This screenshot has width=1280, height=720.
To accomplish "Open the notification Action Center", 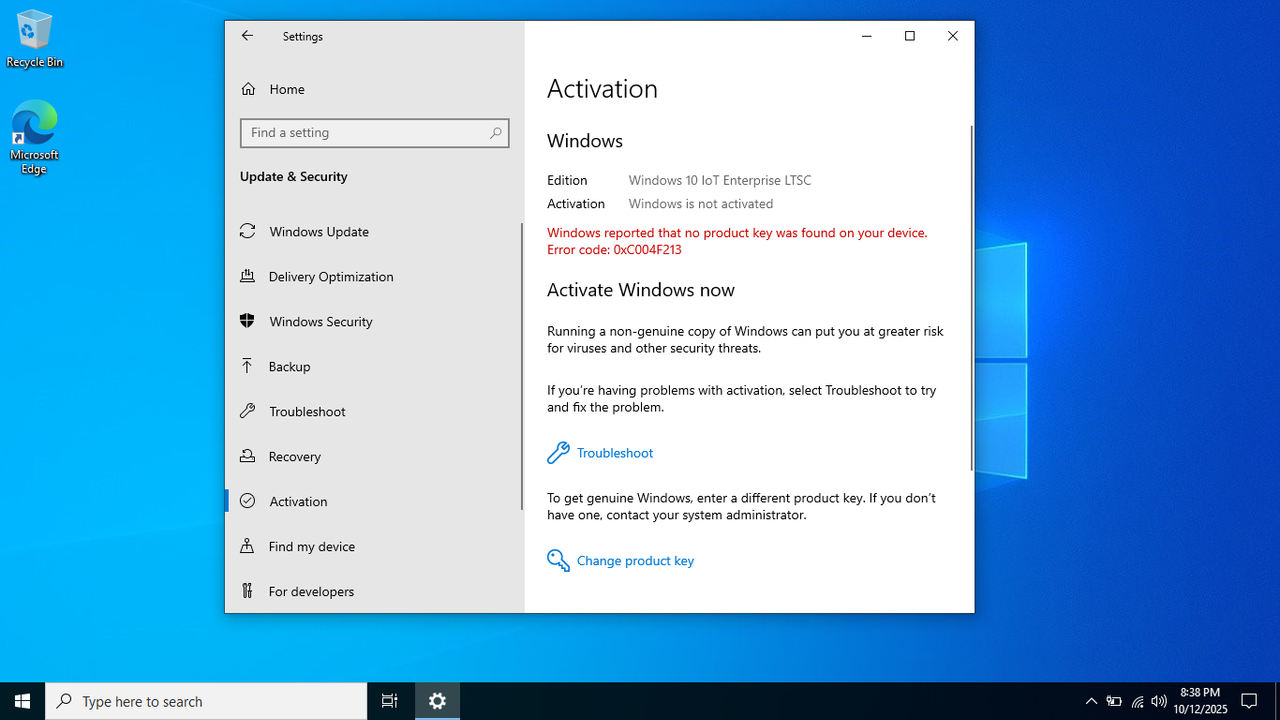I will coord(1249,701).
